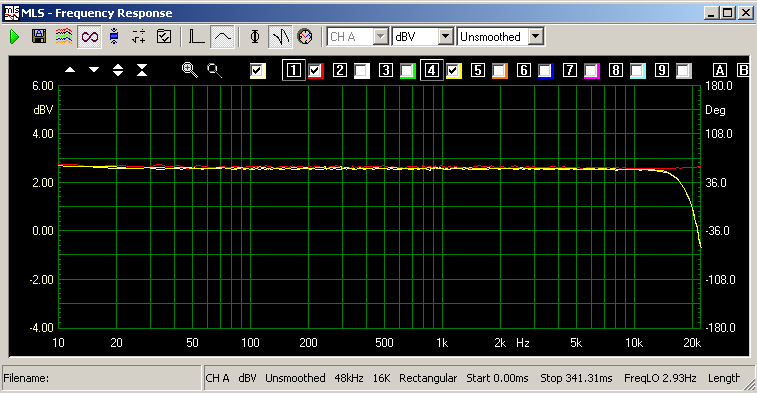Uncheck the yellow overlay 4 checkbox

click(x=454, y=71)
